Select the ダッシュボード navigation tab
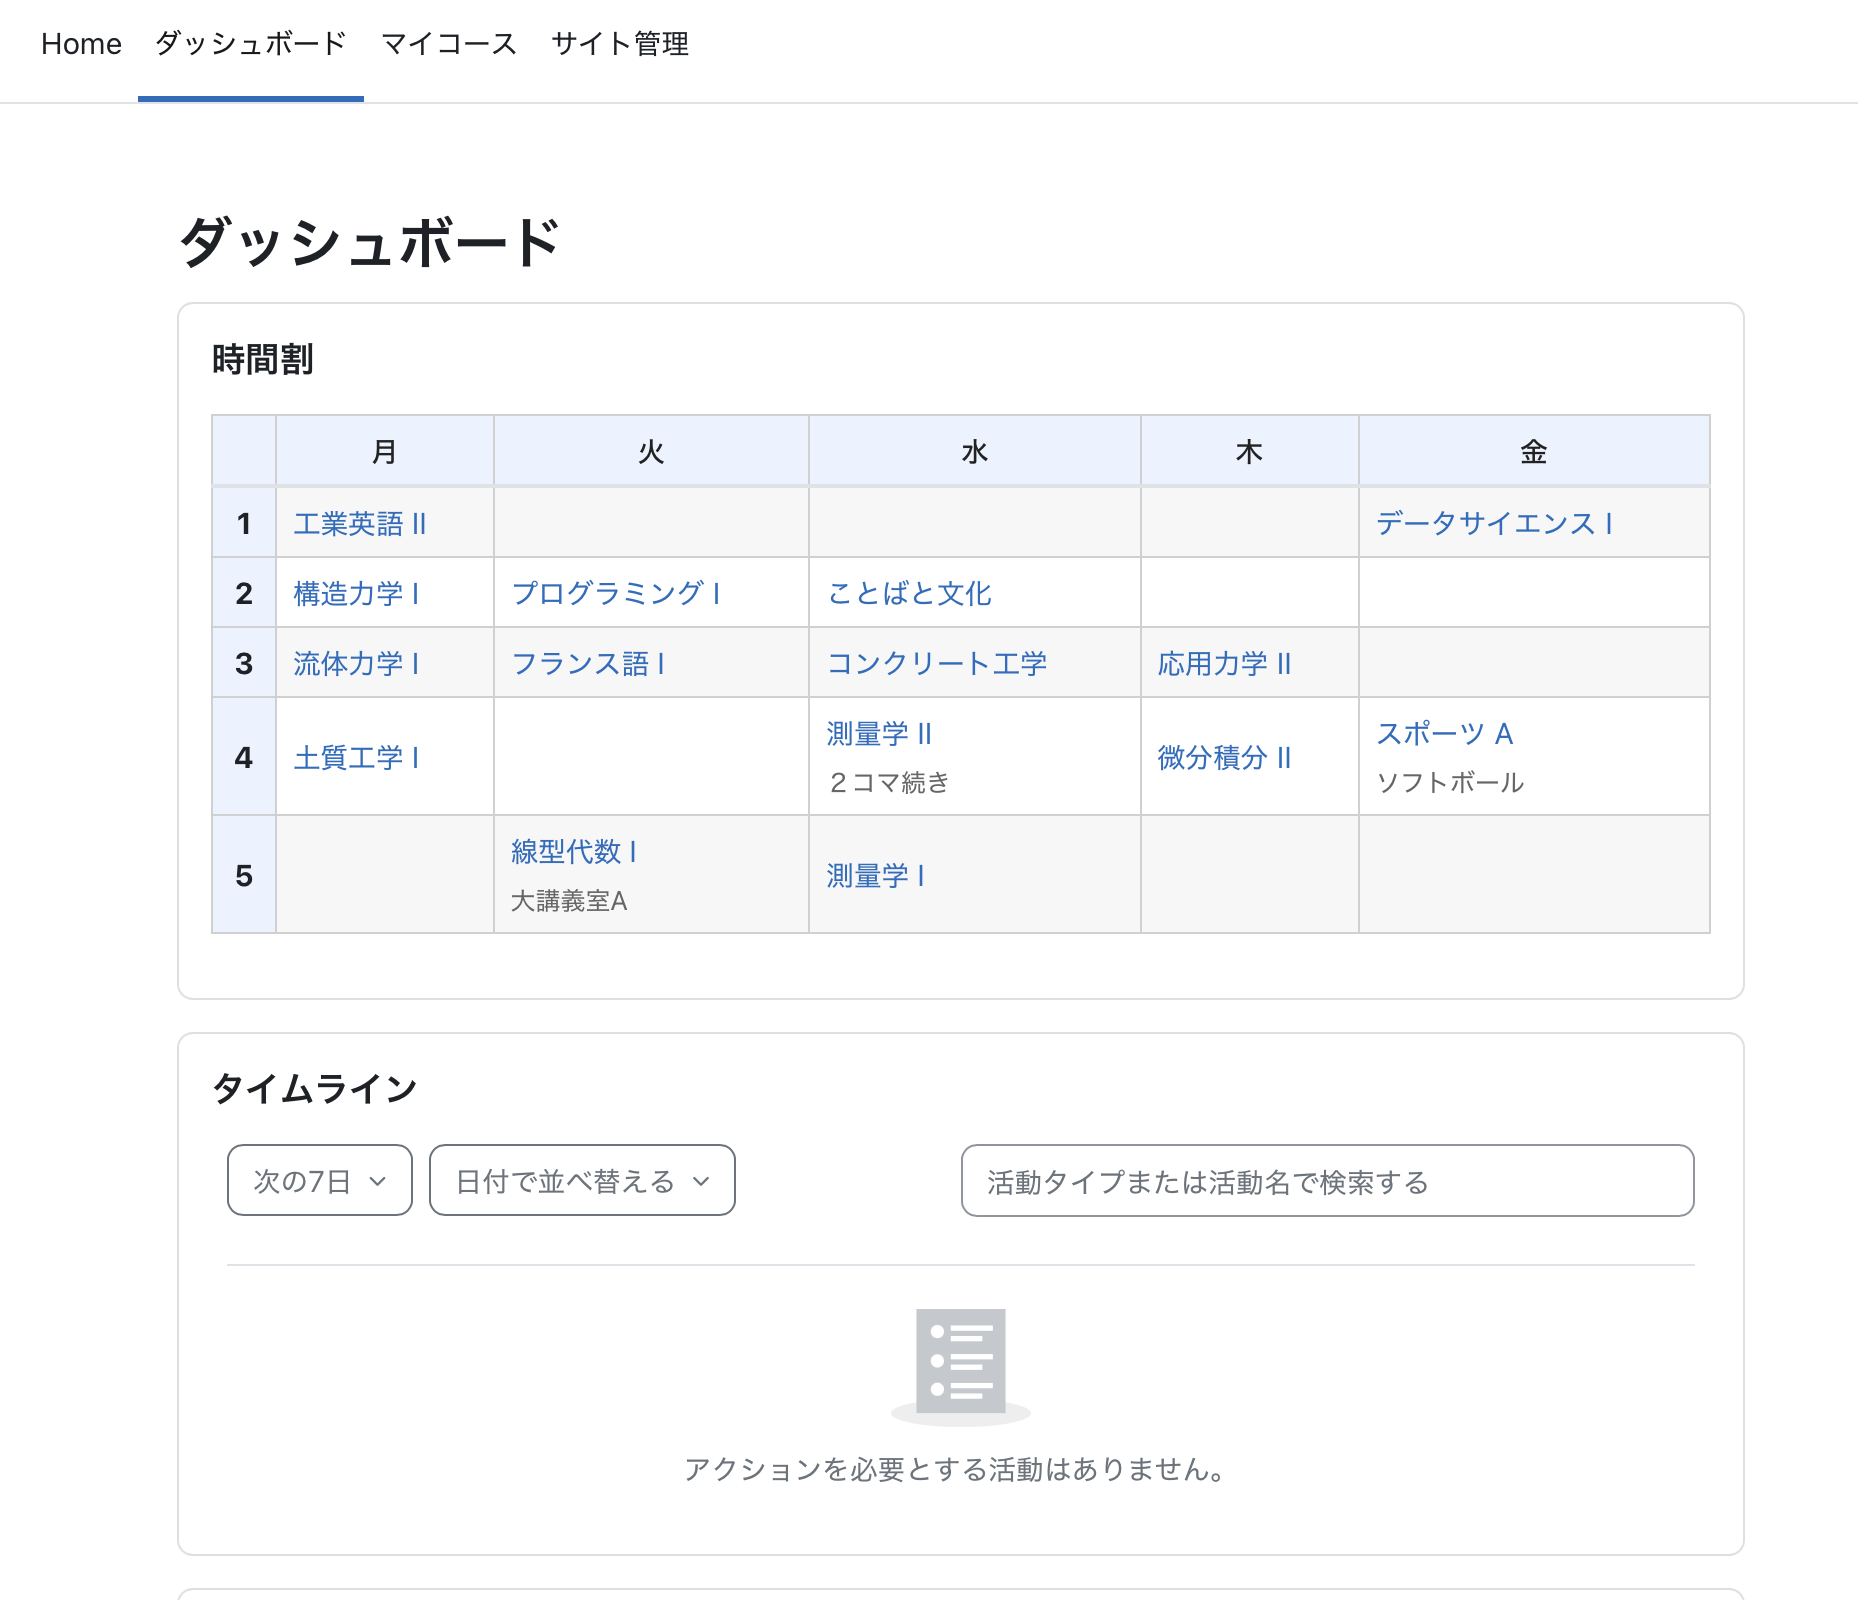 250,44
